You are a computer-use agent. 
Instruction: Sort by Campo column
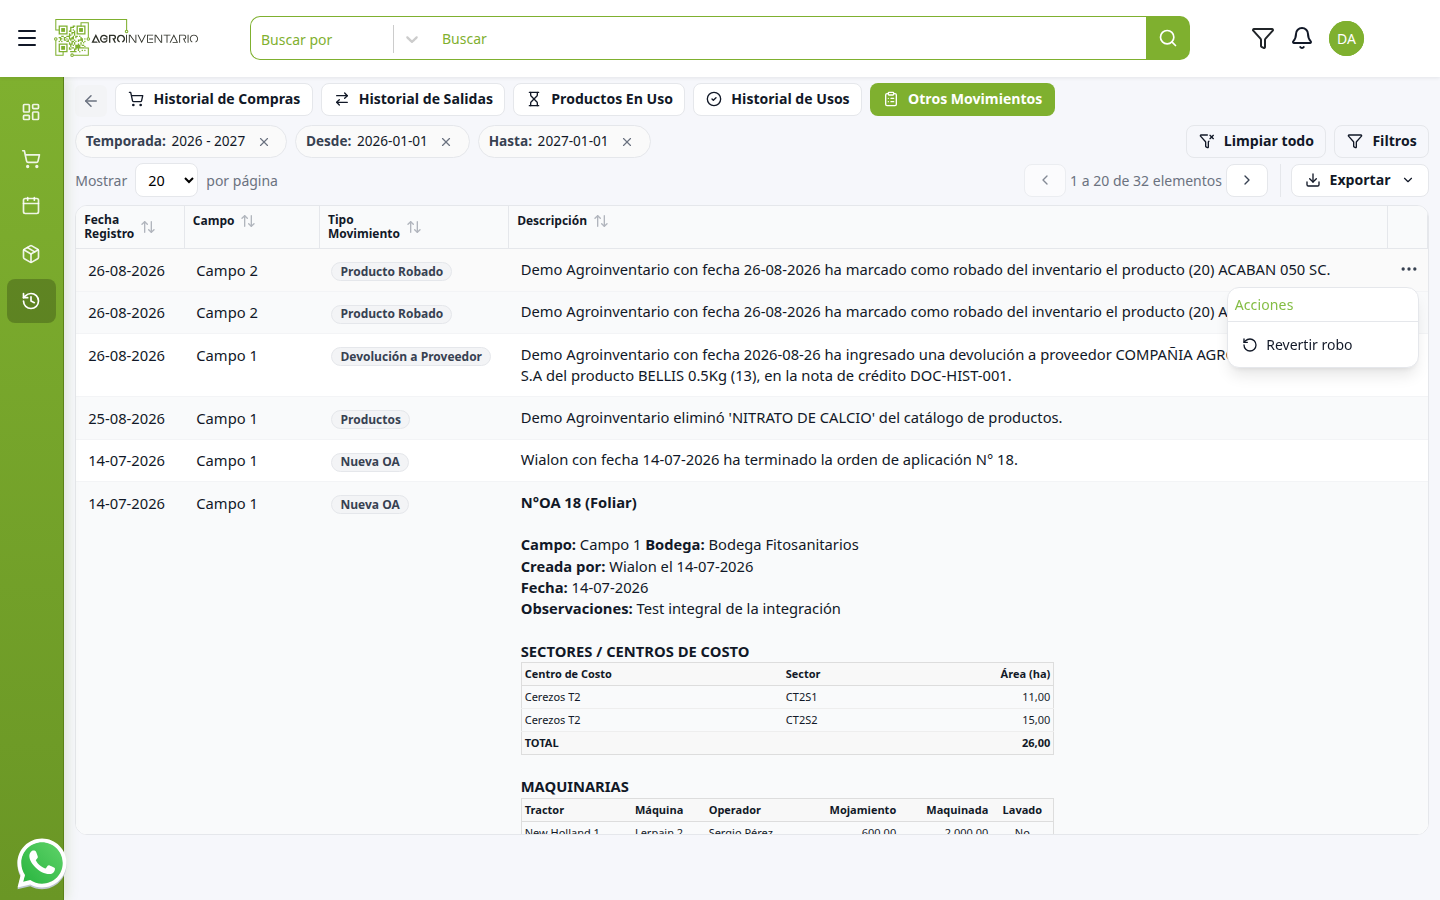[248, 221]
